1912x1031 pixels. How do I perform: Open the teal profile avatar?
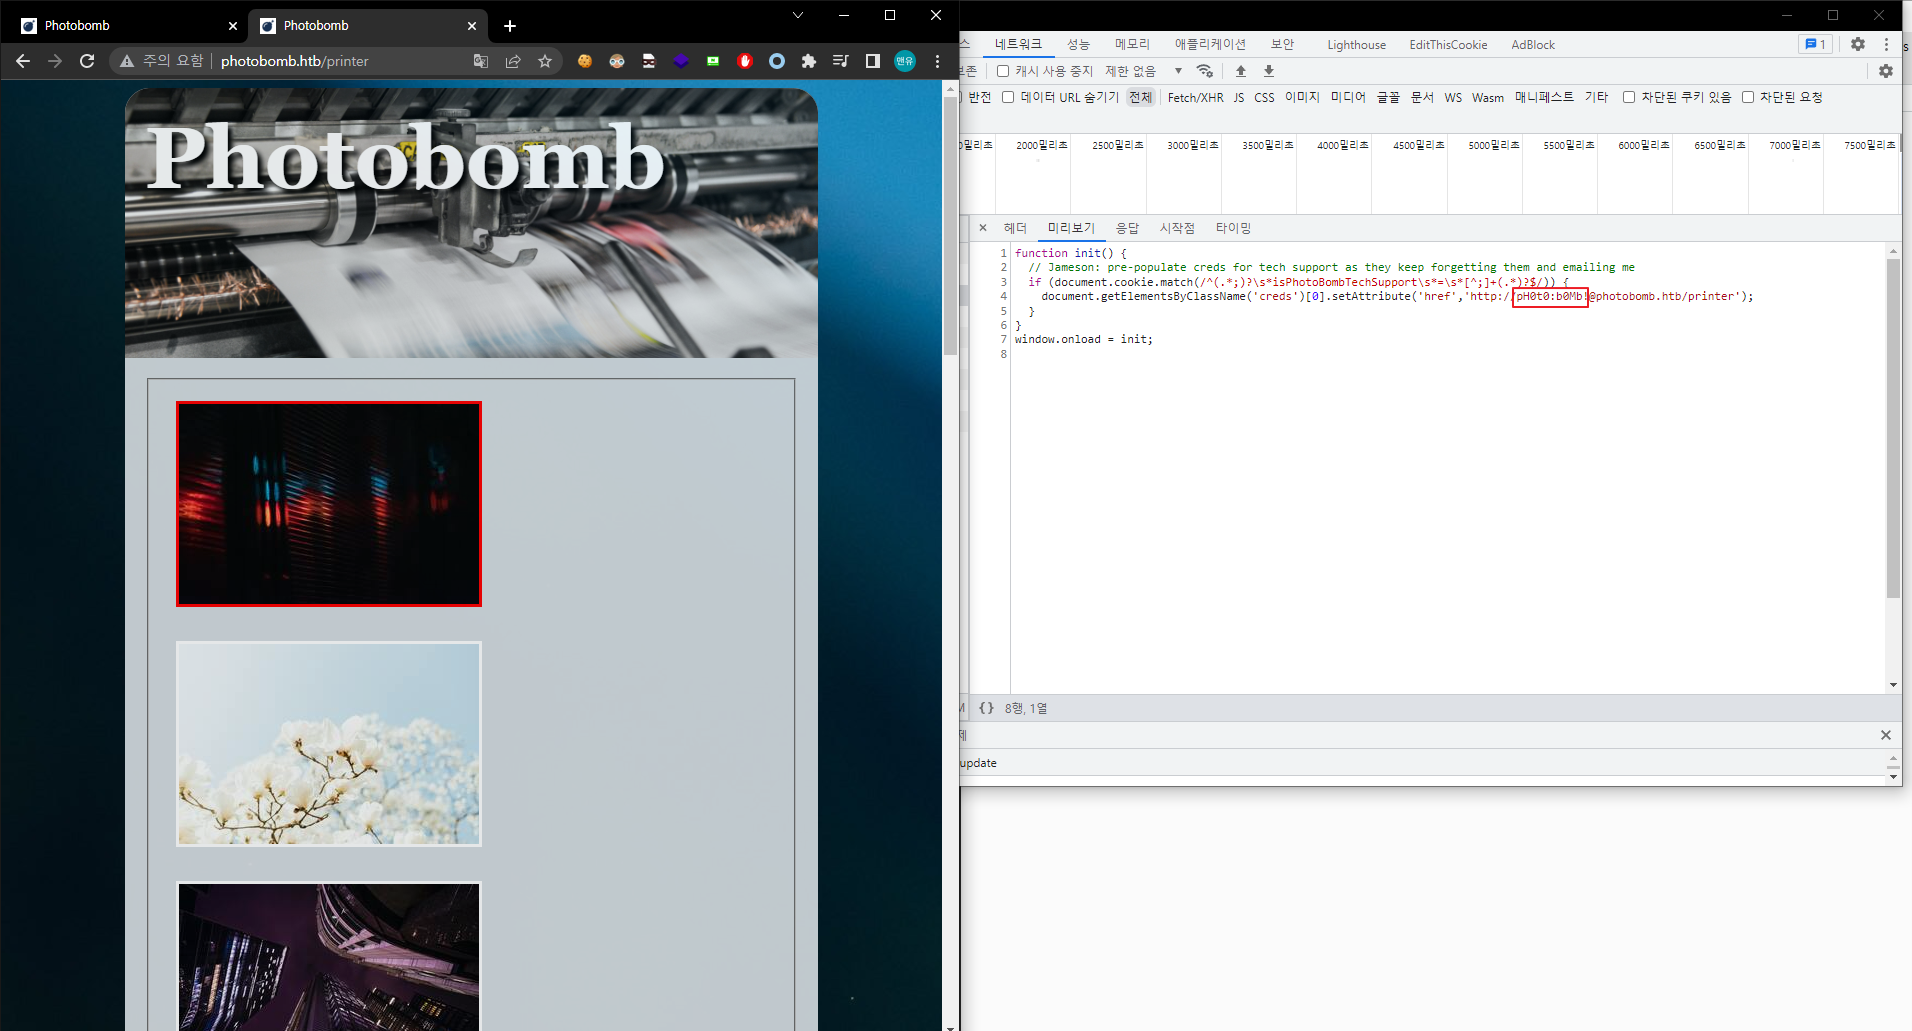pos(905,61)
